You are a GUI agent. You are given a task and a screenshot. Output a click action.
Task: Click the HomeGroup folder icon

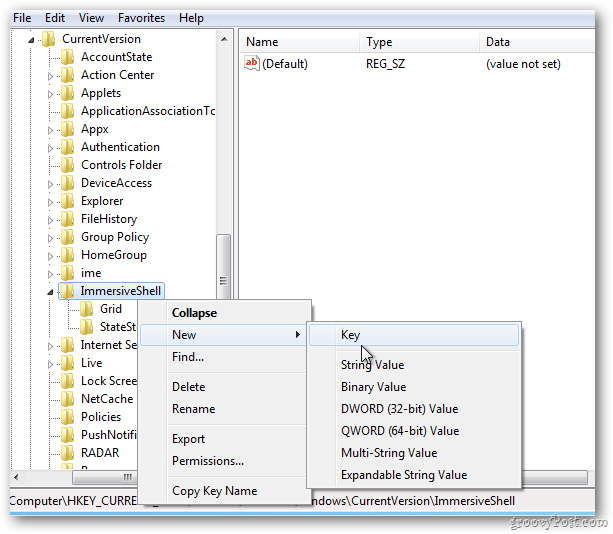click(x=68, y=255)
